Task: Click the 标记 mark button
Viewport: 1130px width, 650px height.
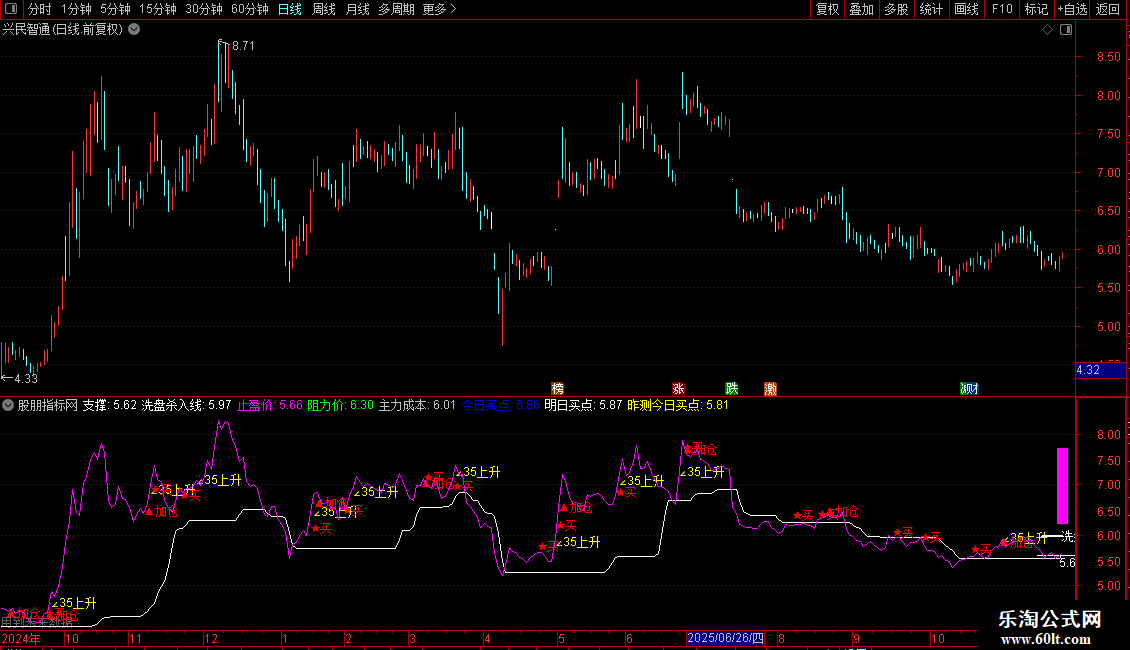Action: [1036, 9]
